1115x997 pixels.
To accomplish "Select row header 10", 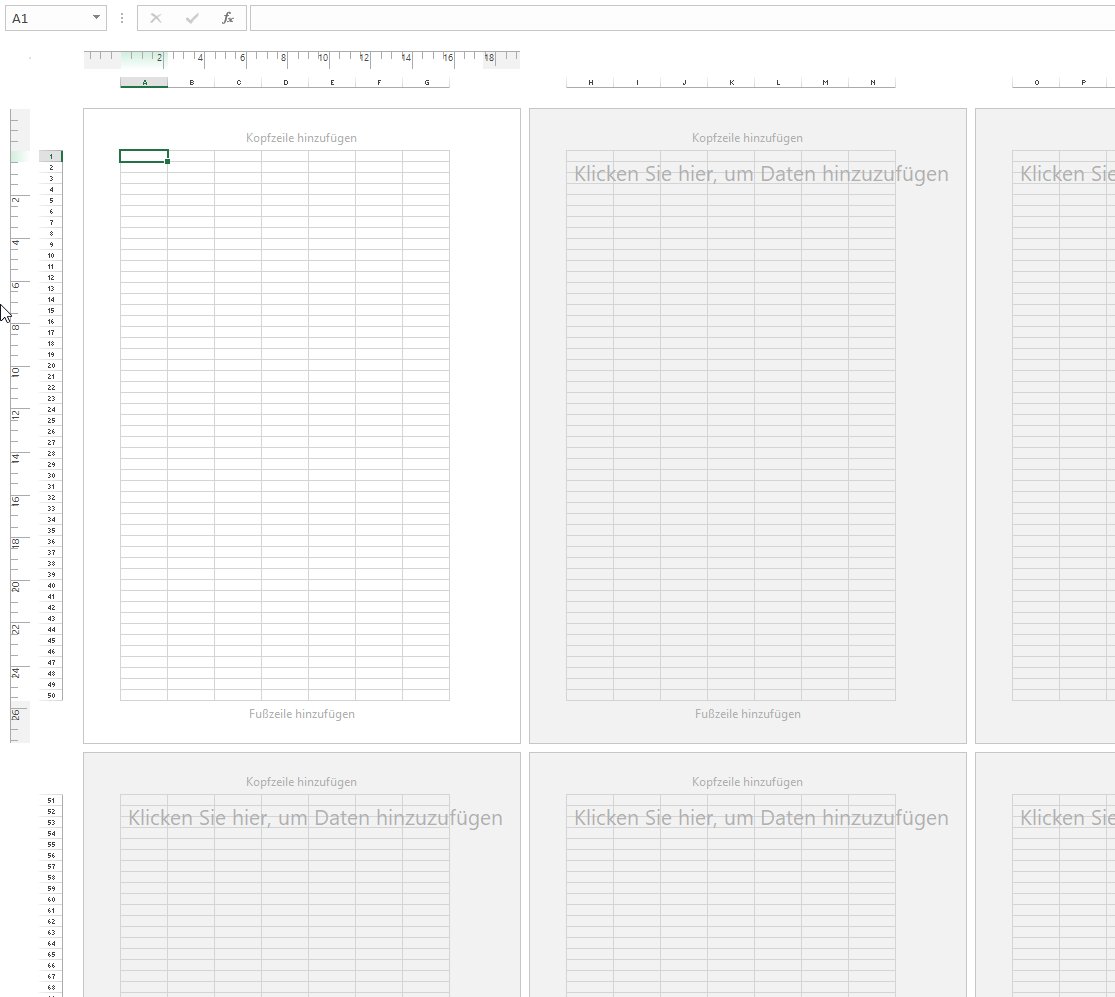I will tap(51, 255).
